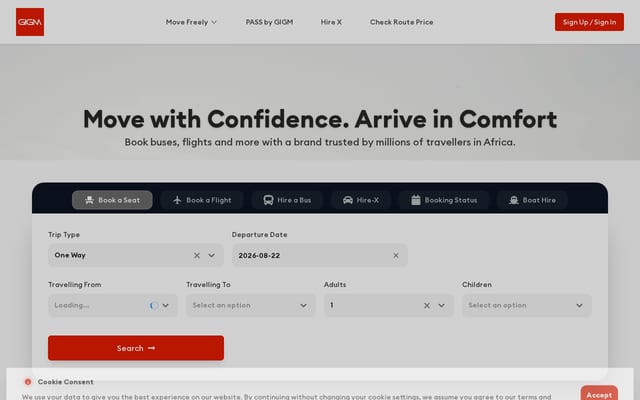640x400 pixels.
Task: Click the Adults label
Action: point(335,284)
